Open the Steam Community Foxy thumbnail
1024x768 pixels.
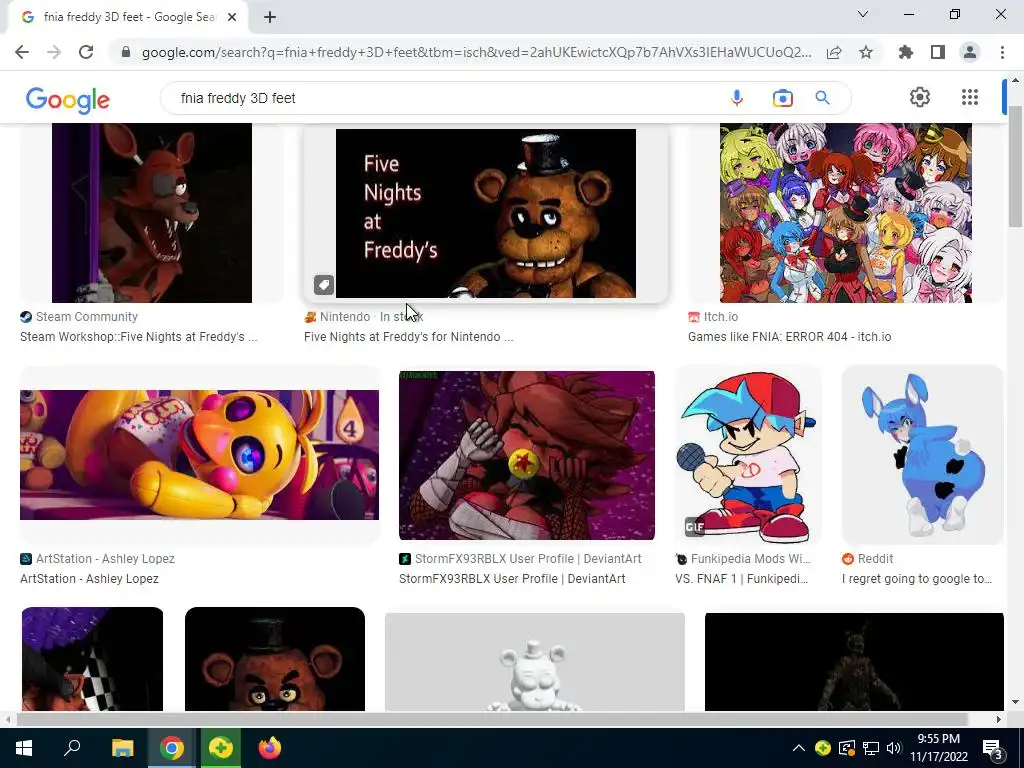[x=152, y=213]
